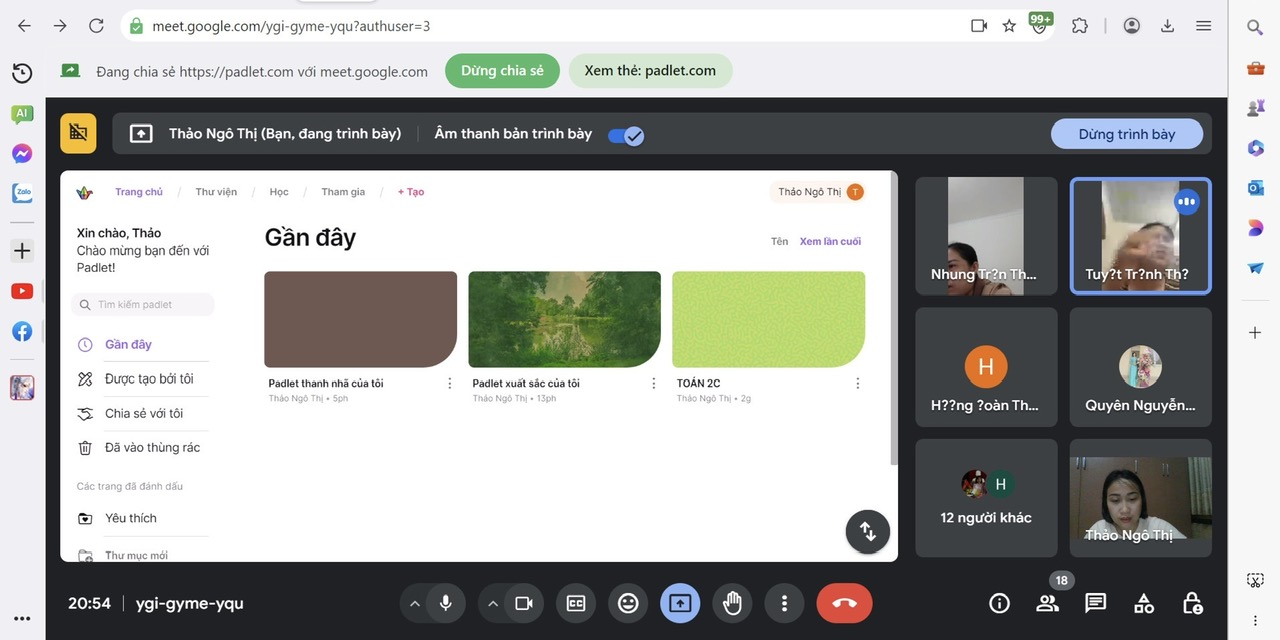This screenshot has height=640, width=1280.
Task: Raise your hand
Action: coord(732,603)
